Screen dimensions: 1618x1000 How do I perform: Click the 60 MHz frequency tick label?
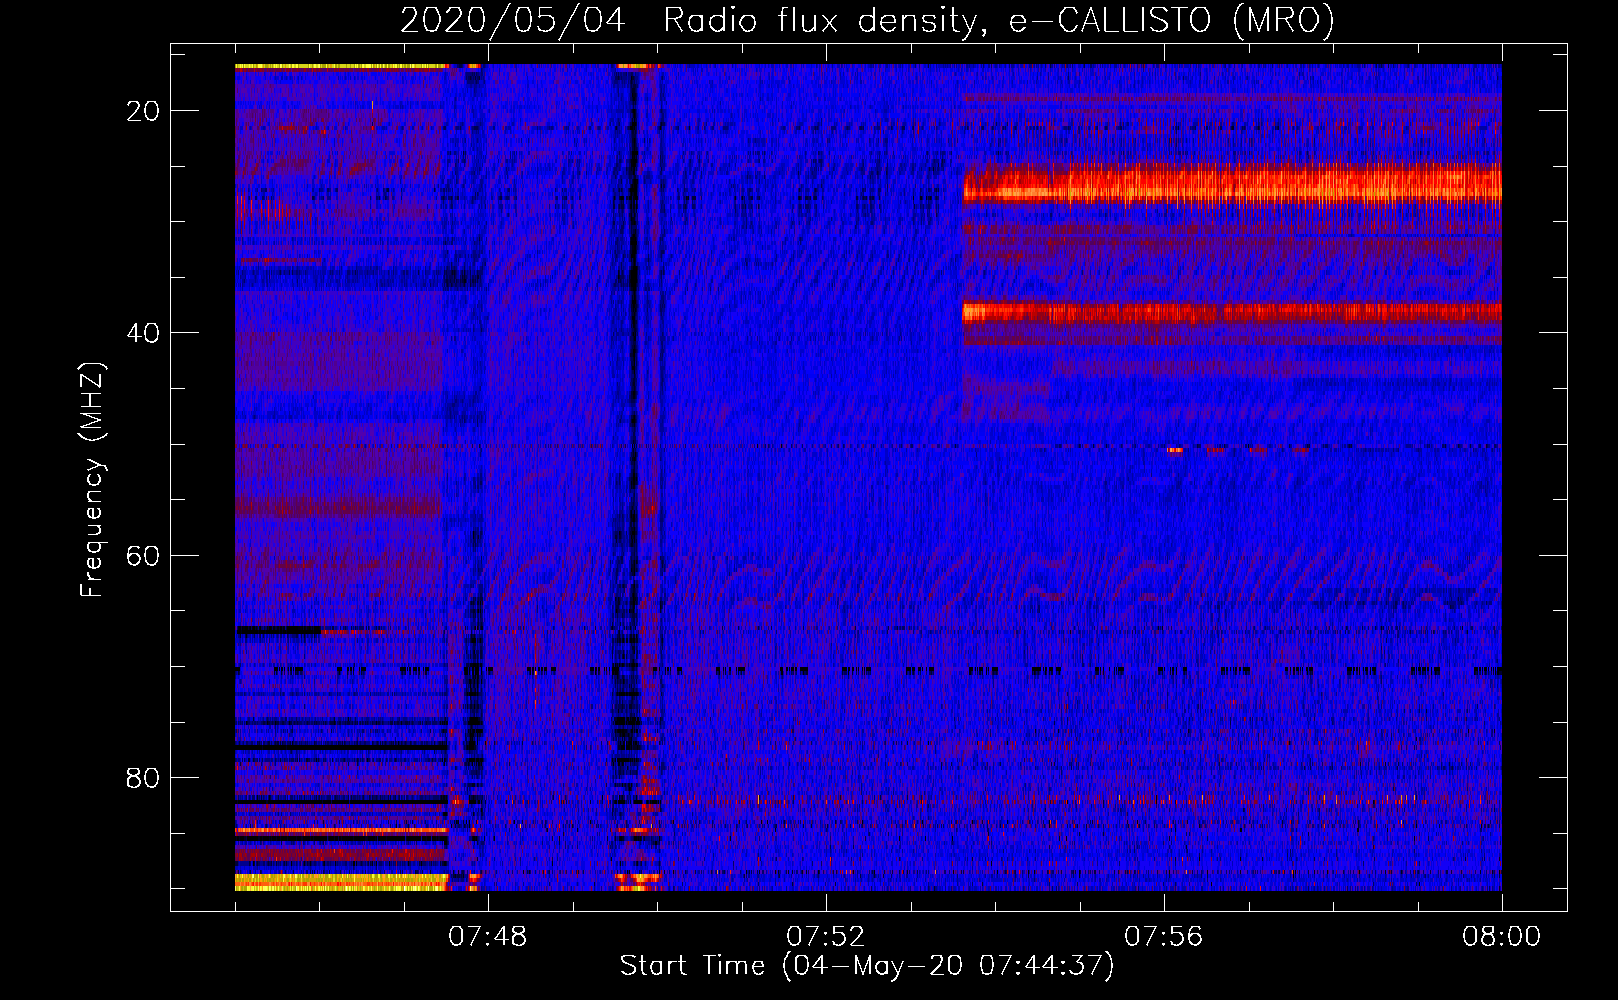pos(143,555)
